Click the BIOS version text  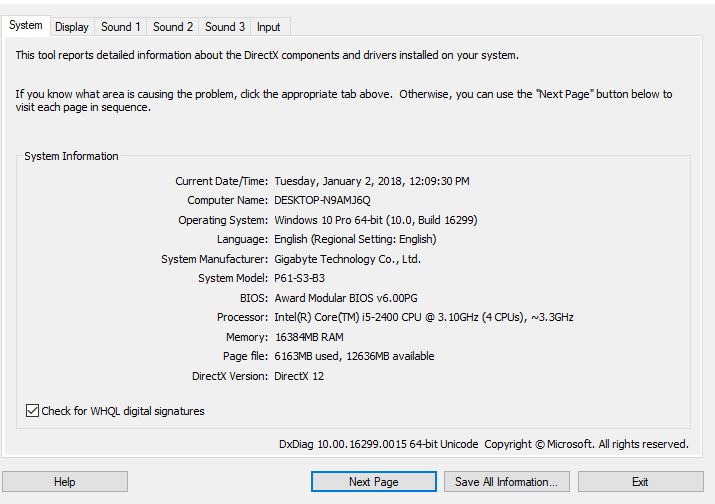pyautogui.click(x=346, y=298)
